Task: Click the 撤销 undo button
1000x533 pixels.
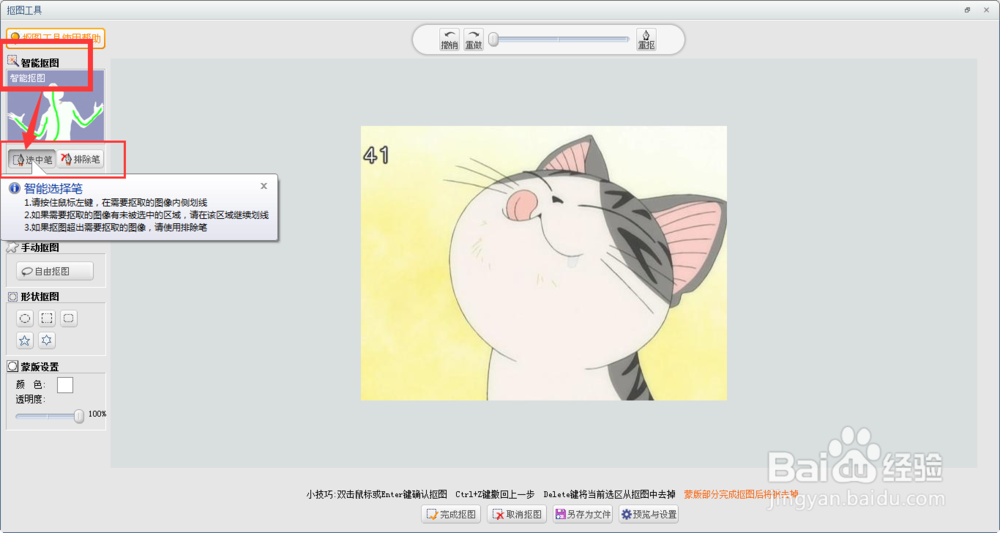Action: click(x=450, y=40)
